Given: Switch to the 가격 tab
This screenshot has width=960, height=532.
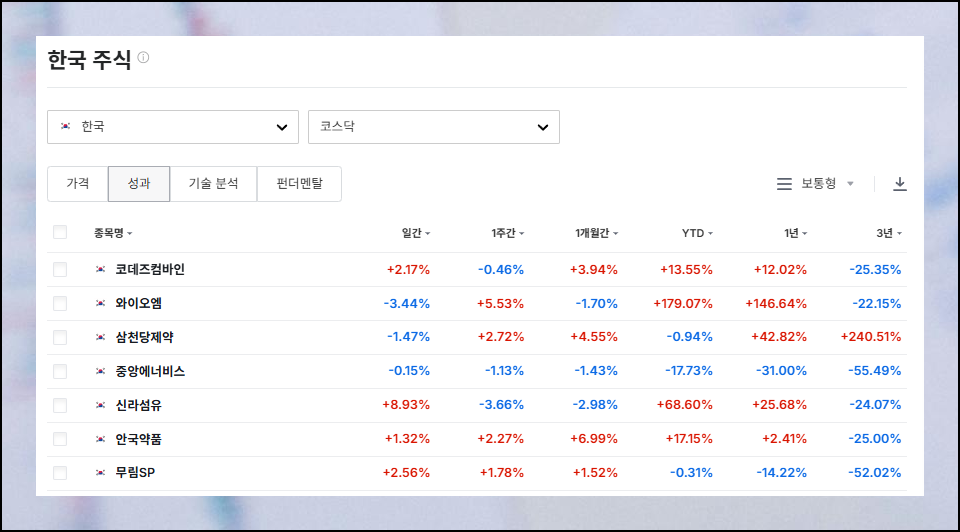Looking at the screenshot, I should [78, 184].
